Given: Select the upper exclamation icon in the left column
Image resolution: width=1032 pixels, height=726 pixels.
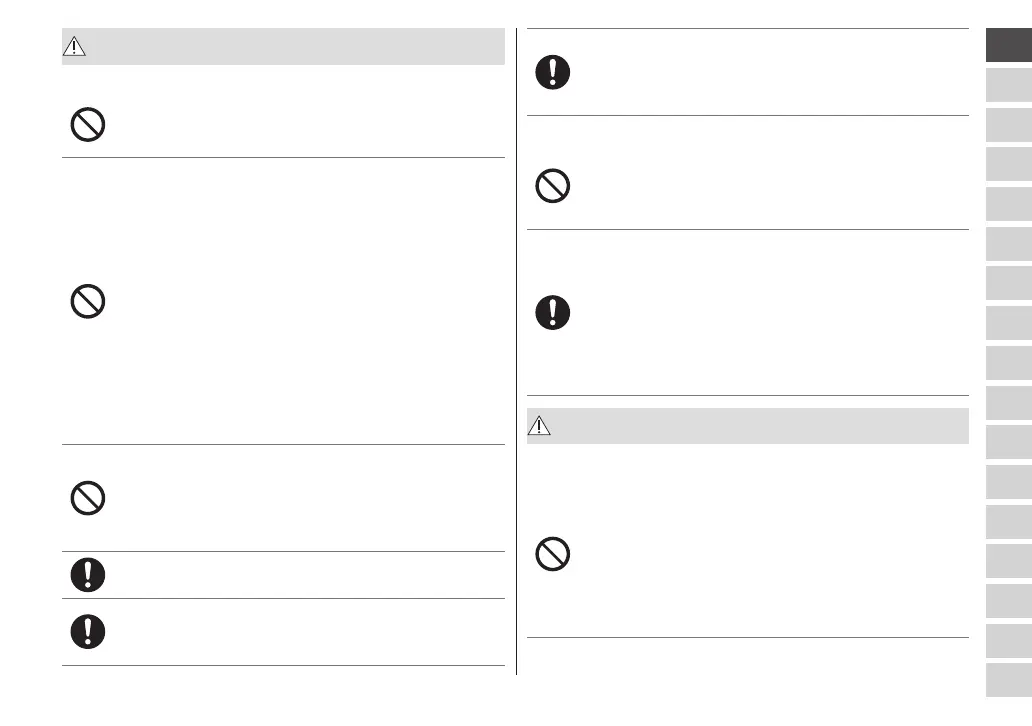Looking at the screenshot, I should click(88, 574).
